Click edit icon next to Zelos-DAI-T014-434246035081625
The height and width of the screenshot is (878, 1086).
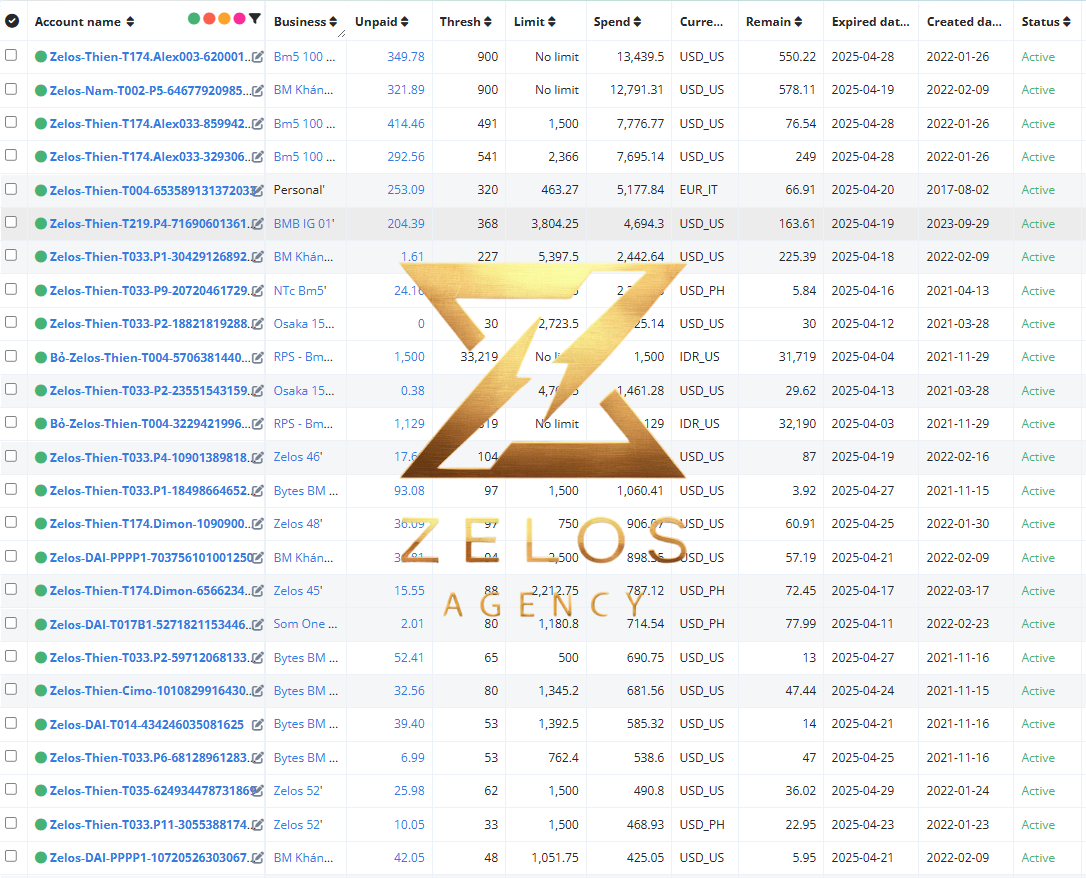click(x=258, y=724)
